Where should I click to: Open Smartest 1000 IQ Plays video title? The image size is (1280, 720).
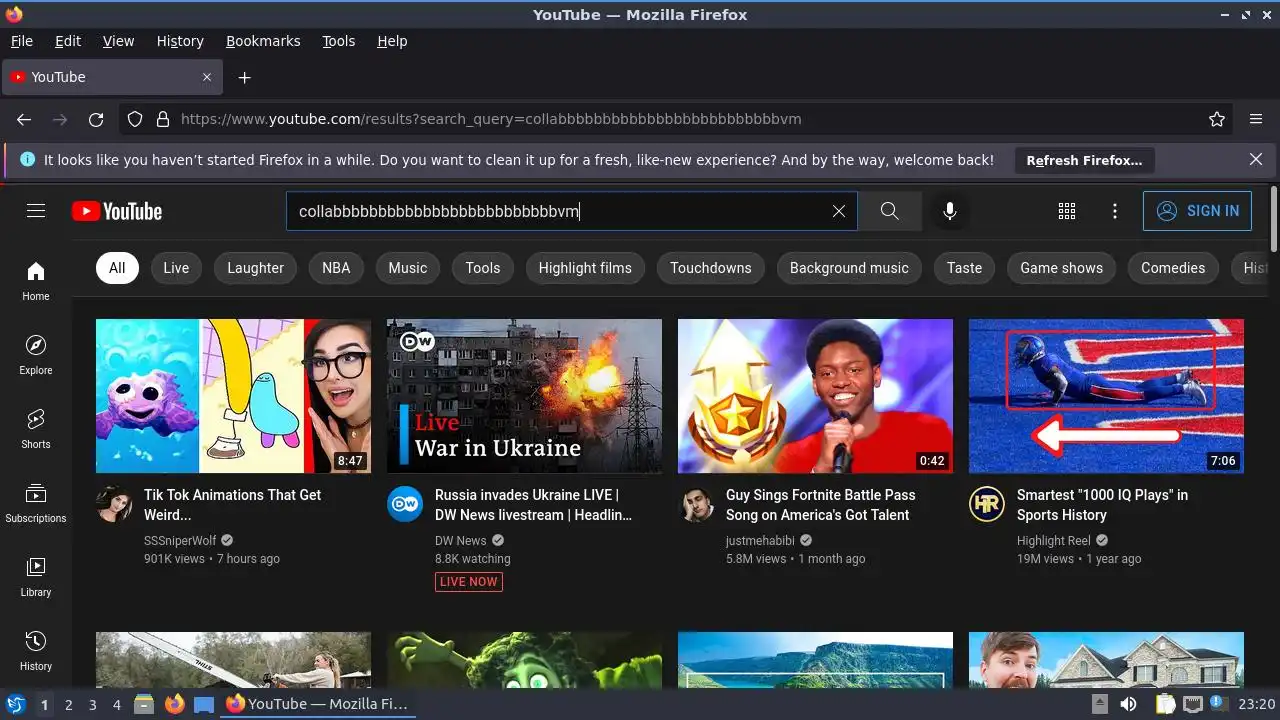(x=1103, y=505)
